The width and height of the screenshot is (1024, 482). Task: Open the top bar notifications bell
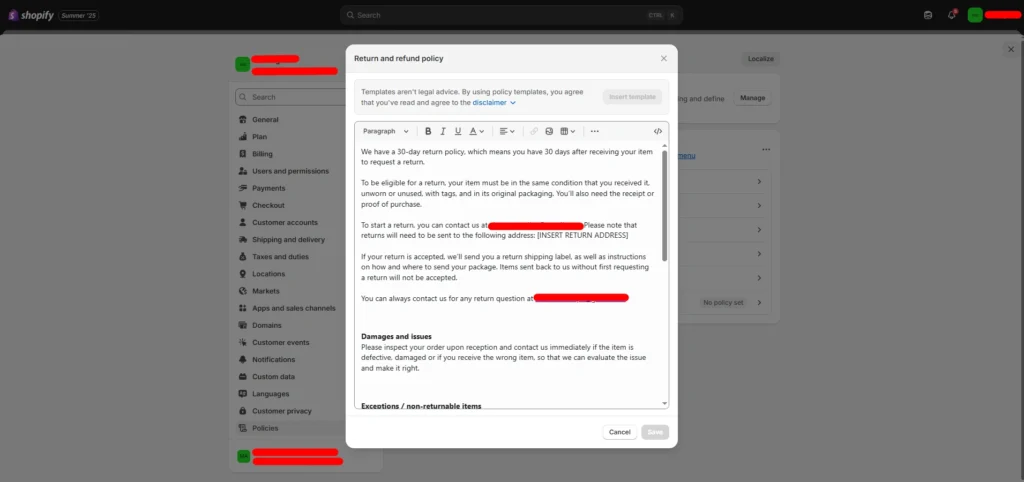tap(952, 15)
